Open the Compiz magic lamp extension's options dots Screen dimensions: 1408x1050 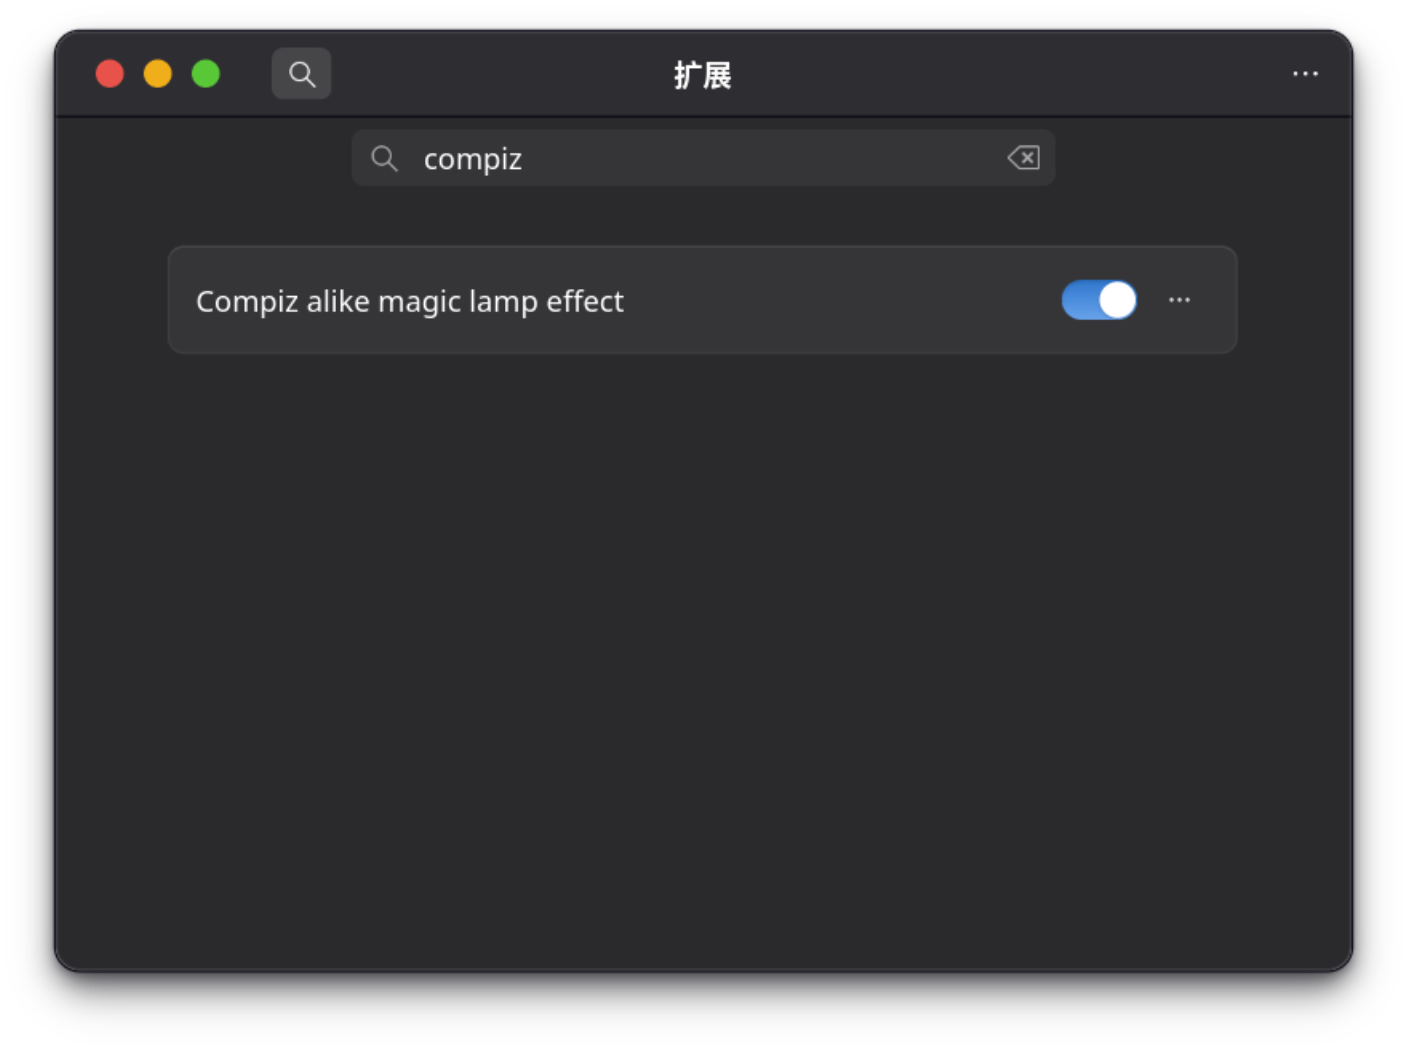click(x=1179, y=300)
